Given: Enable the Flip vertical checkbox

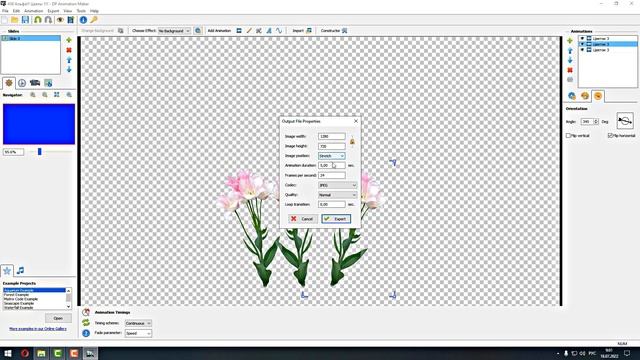Looking at the screenshot, I should click(x=568, y=136).
